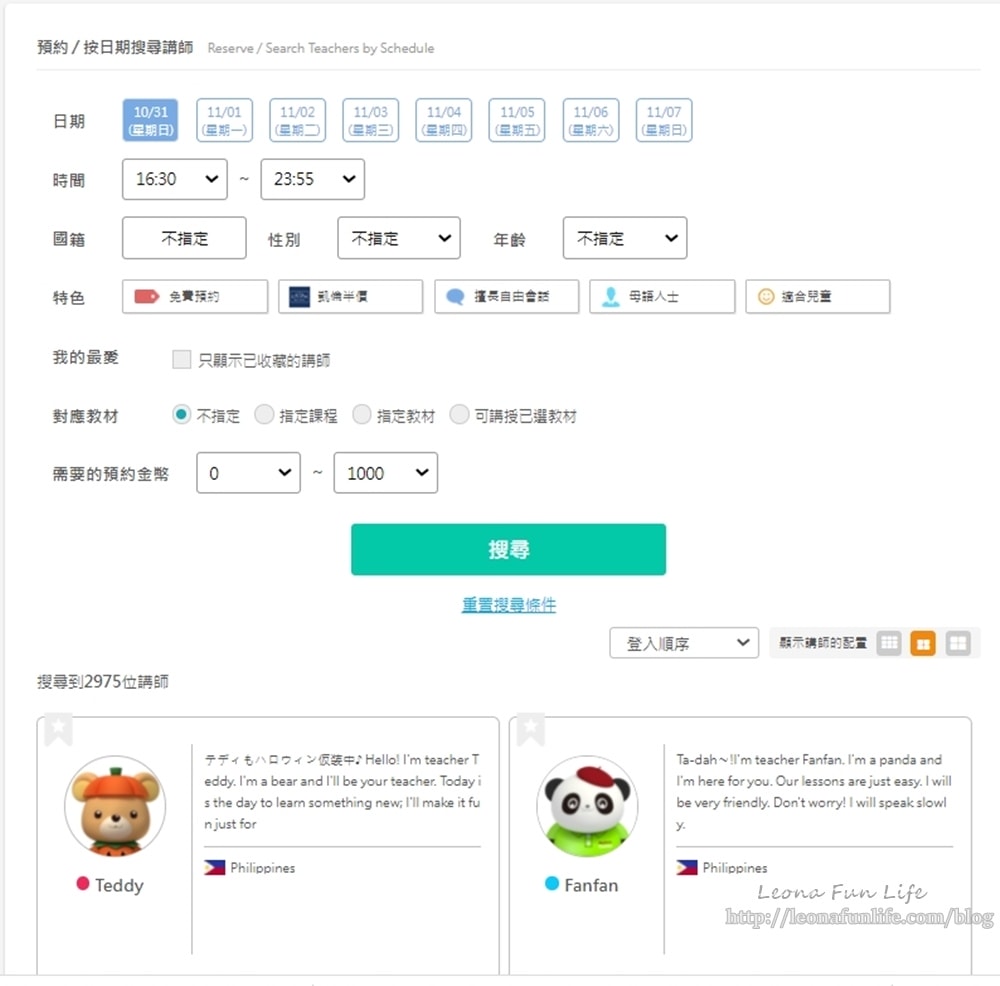This screenshot has height=986, width=1000.
Task: Filter by 母語人士 person icon feature
Action: point(662,297)
